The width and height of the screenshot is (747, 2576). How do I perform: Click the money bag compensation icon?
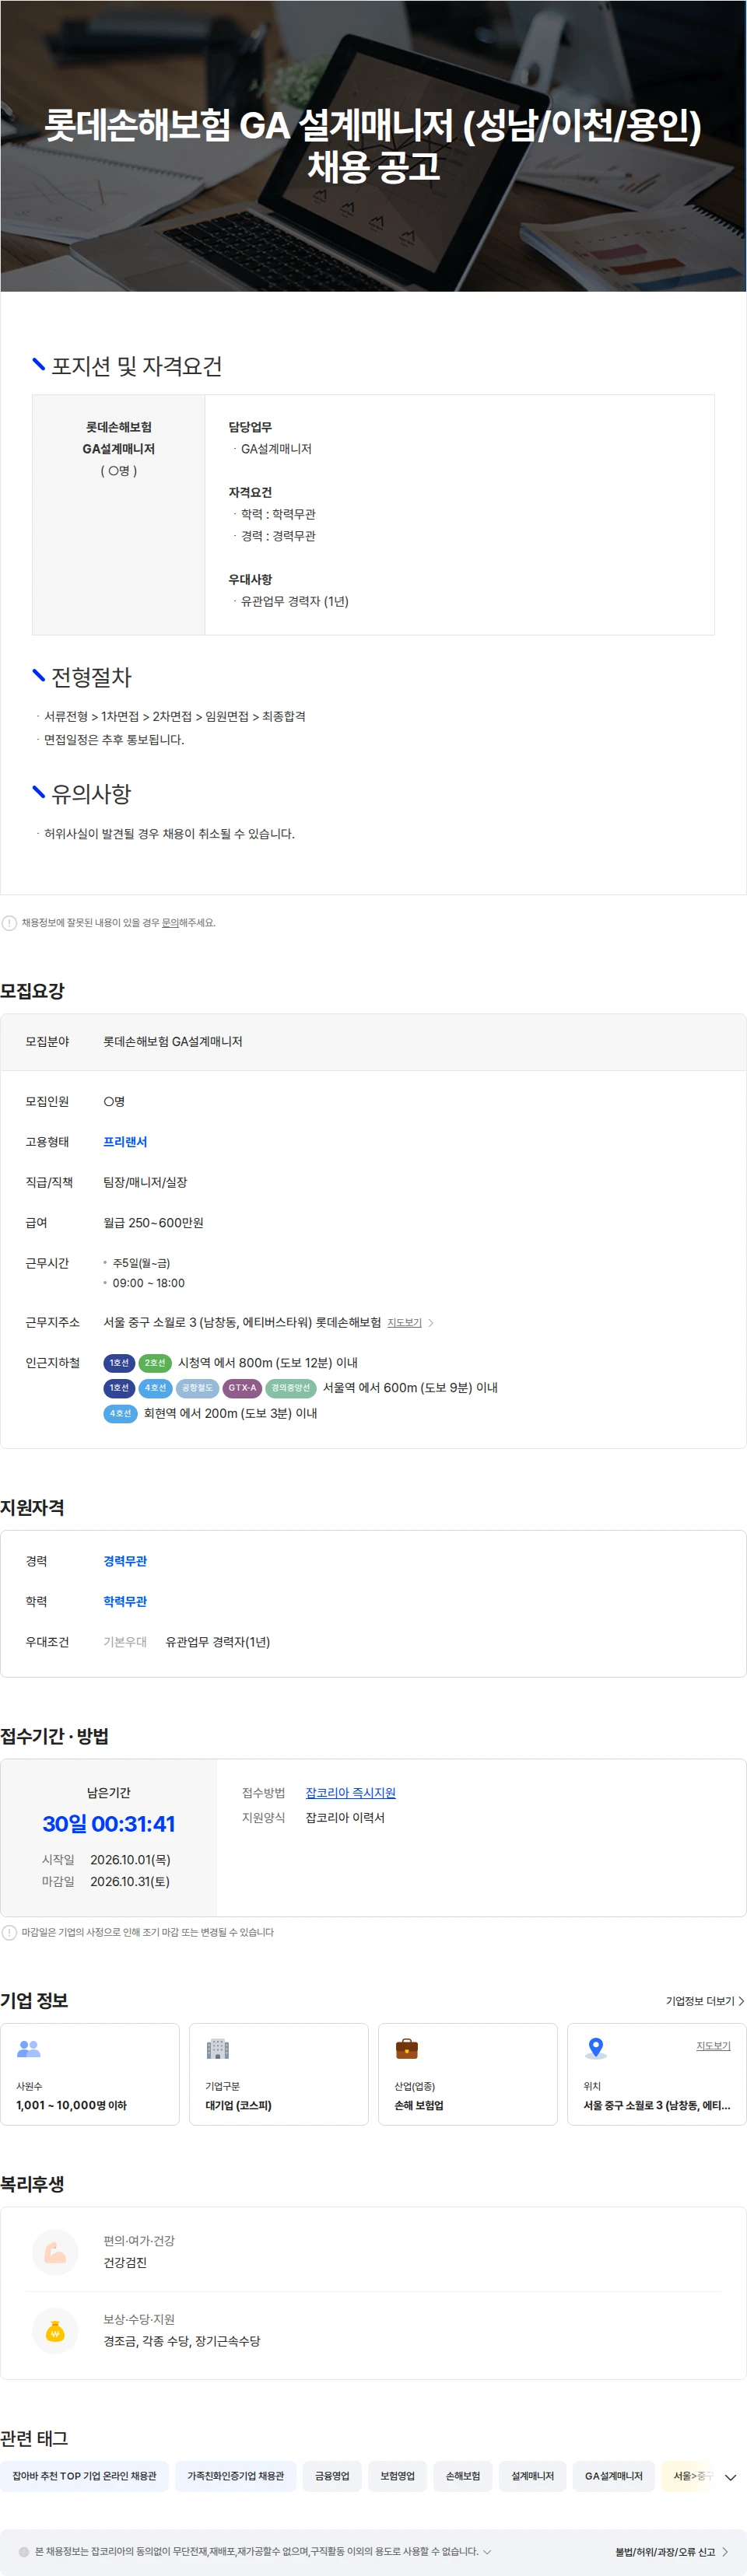point(55,2330)
